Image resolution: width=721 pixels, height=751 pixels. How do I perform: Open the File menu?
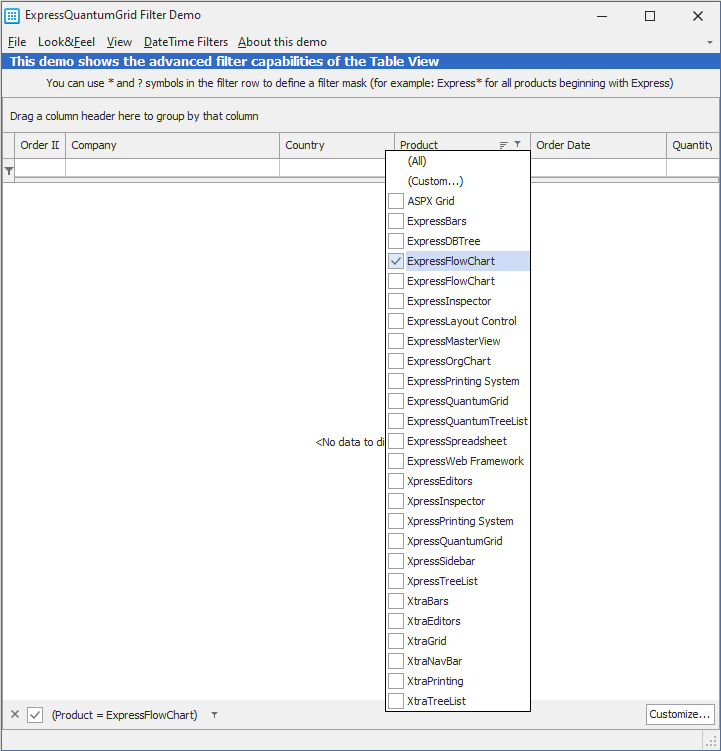pyautogui.click(x=17, y=42)
